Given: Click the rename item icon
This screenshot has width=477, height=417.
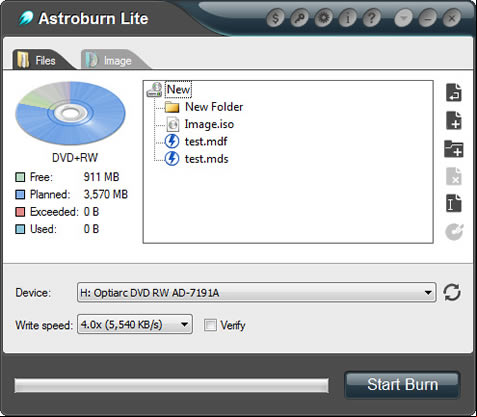Looking at the screenshot, I should 454,203.
